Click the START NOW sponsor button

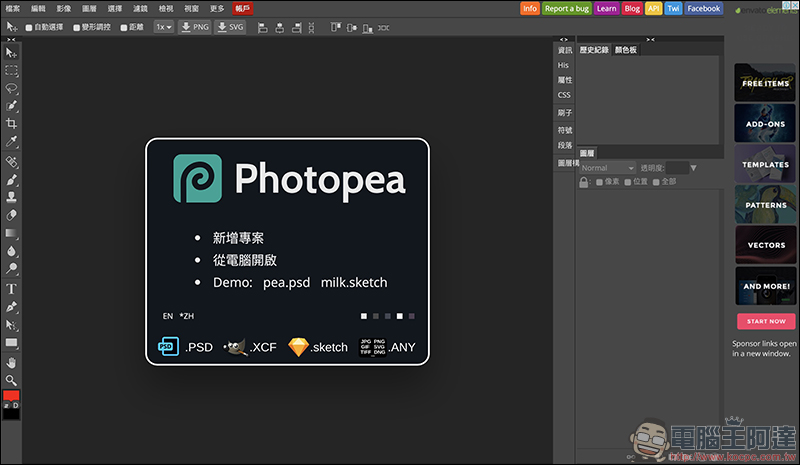tap(766, 321)
